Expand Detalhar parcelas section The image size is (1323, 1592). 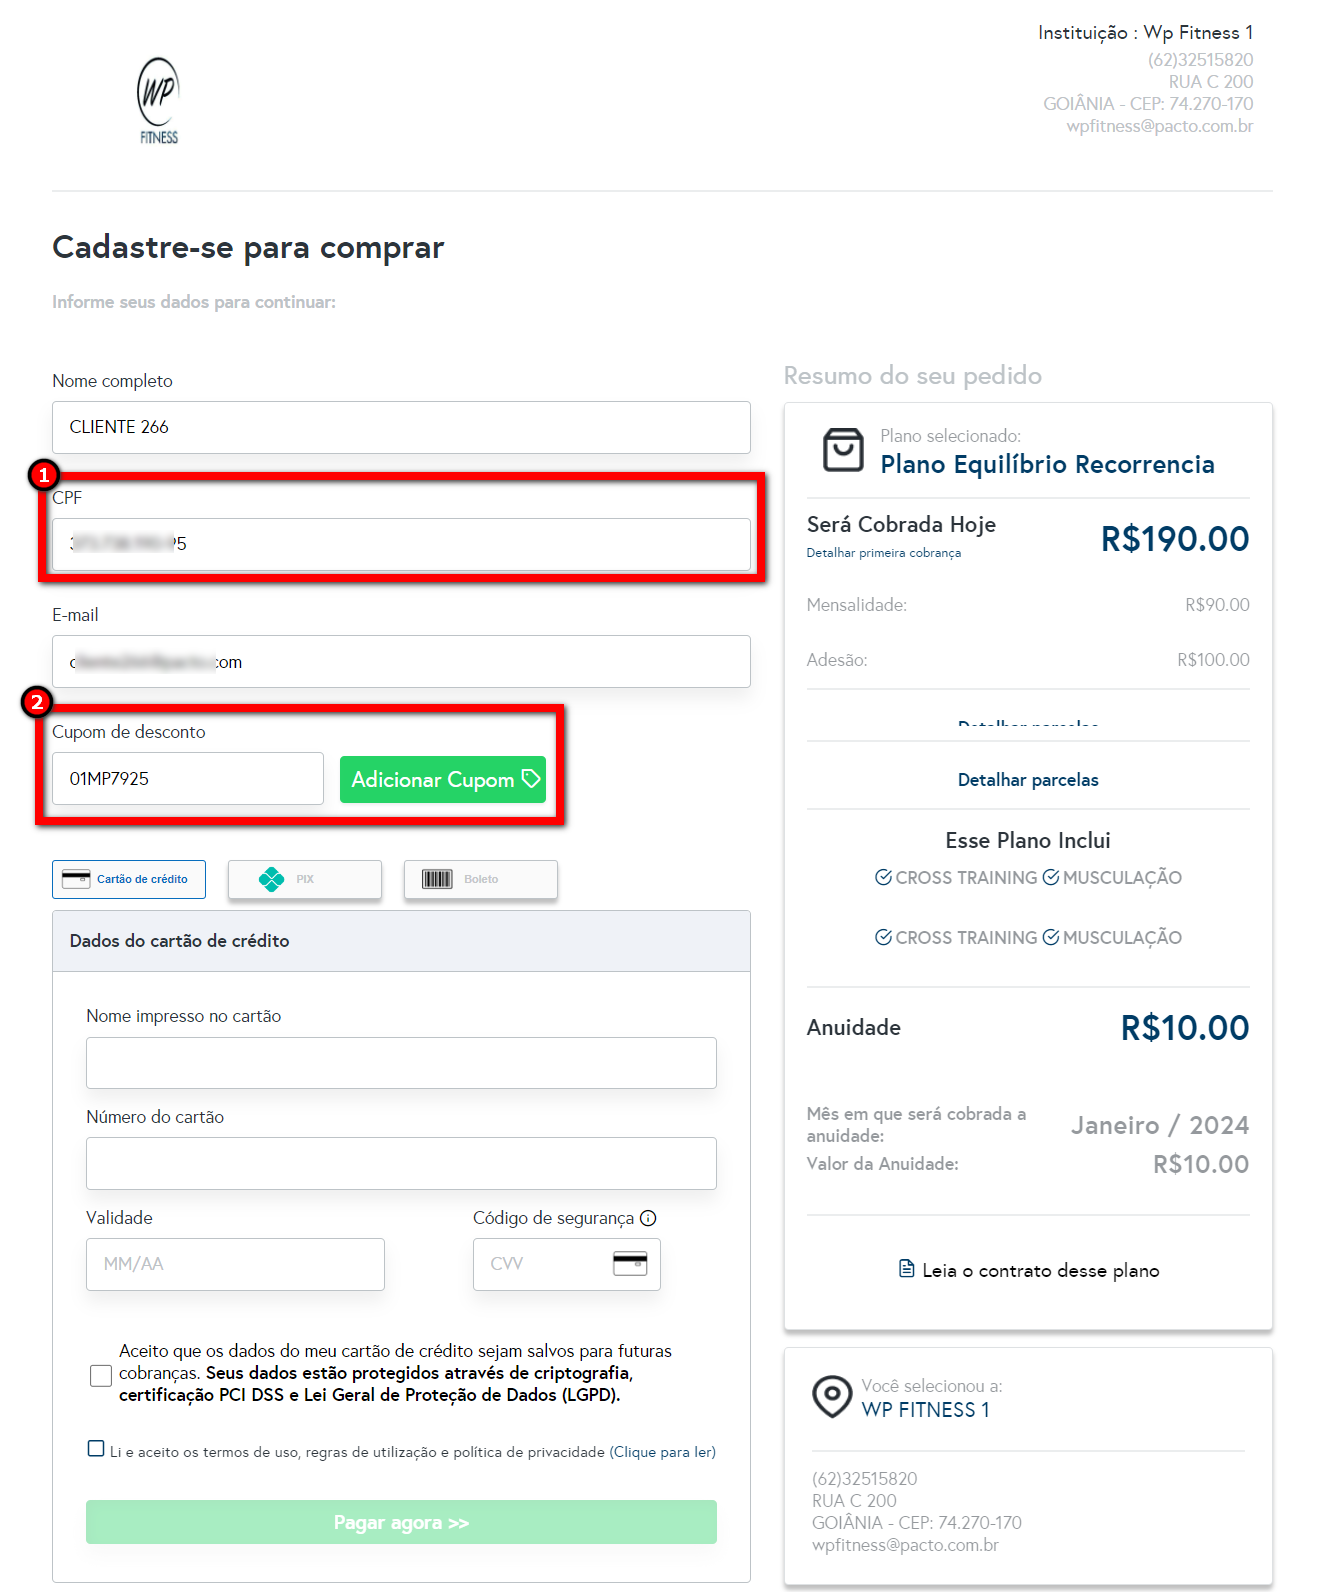click(1027, 780)
